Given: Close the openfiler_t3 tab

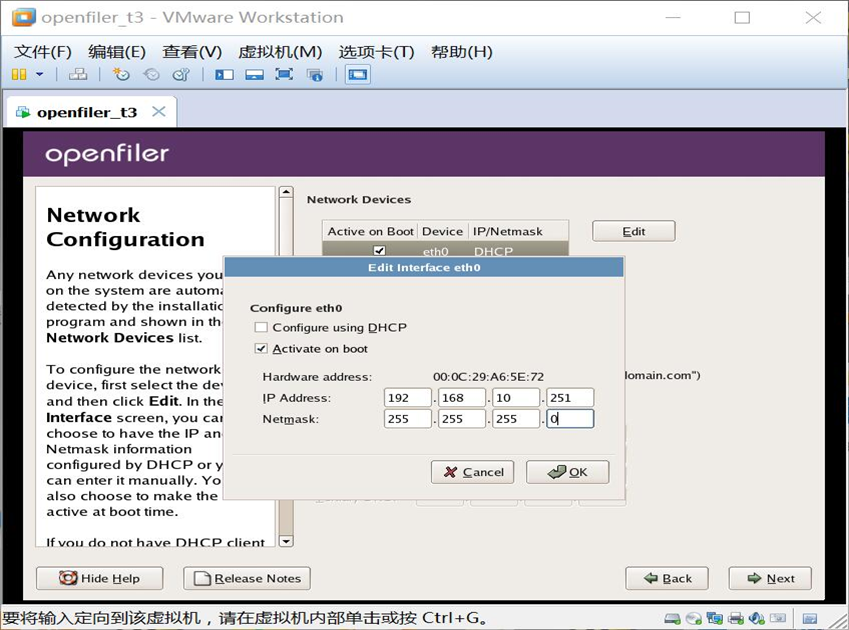Looking at the screenshot, I should click(159, 111).
